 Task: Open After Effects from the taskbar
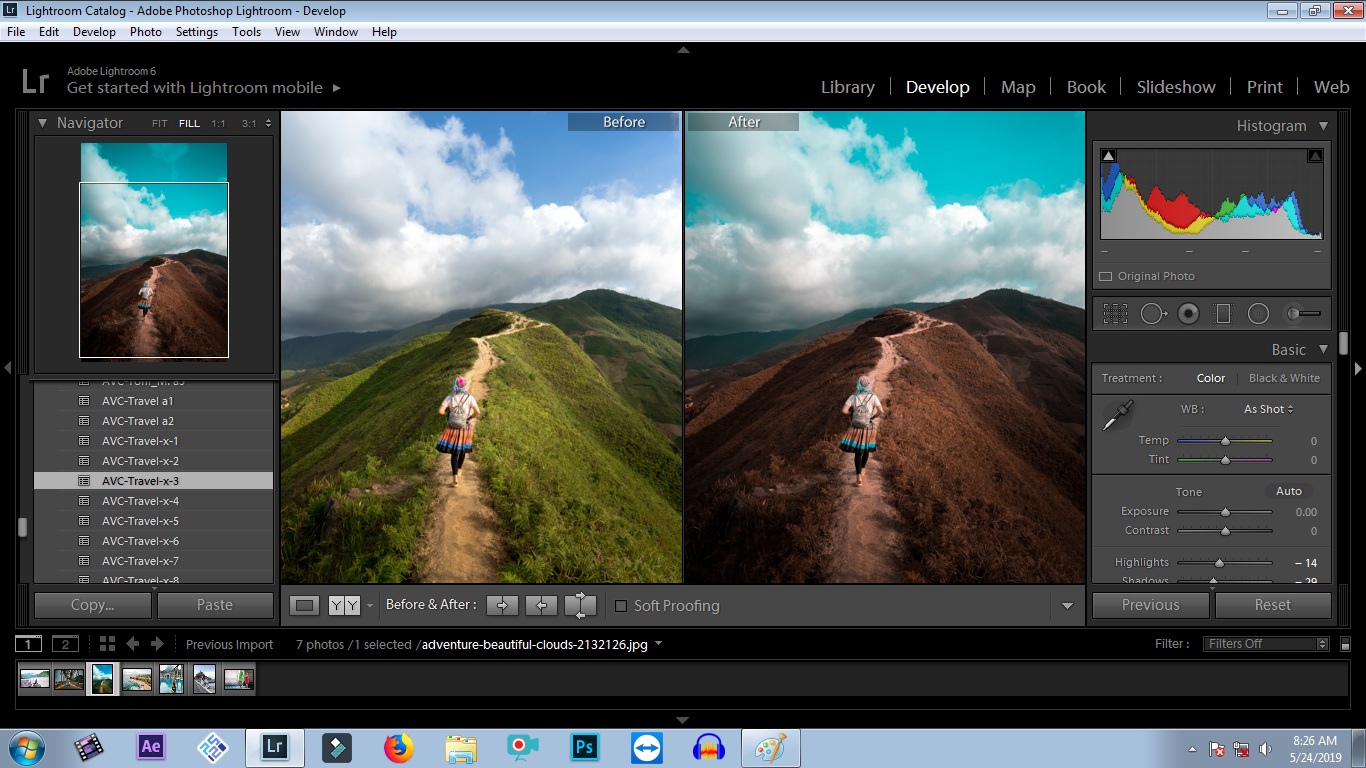[151, 747]
